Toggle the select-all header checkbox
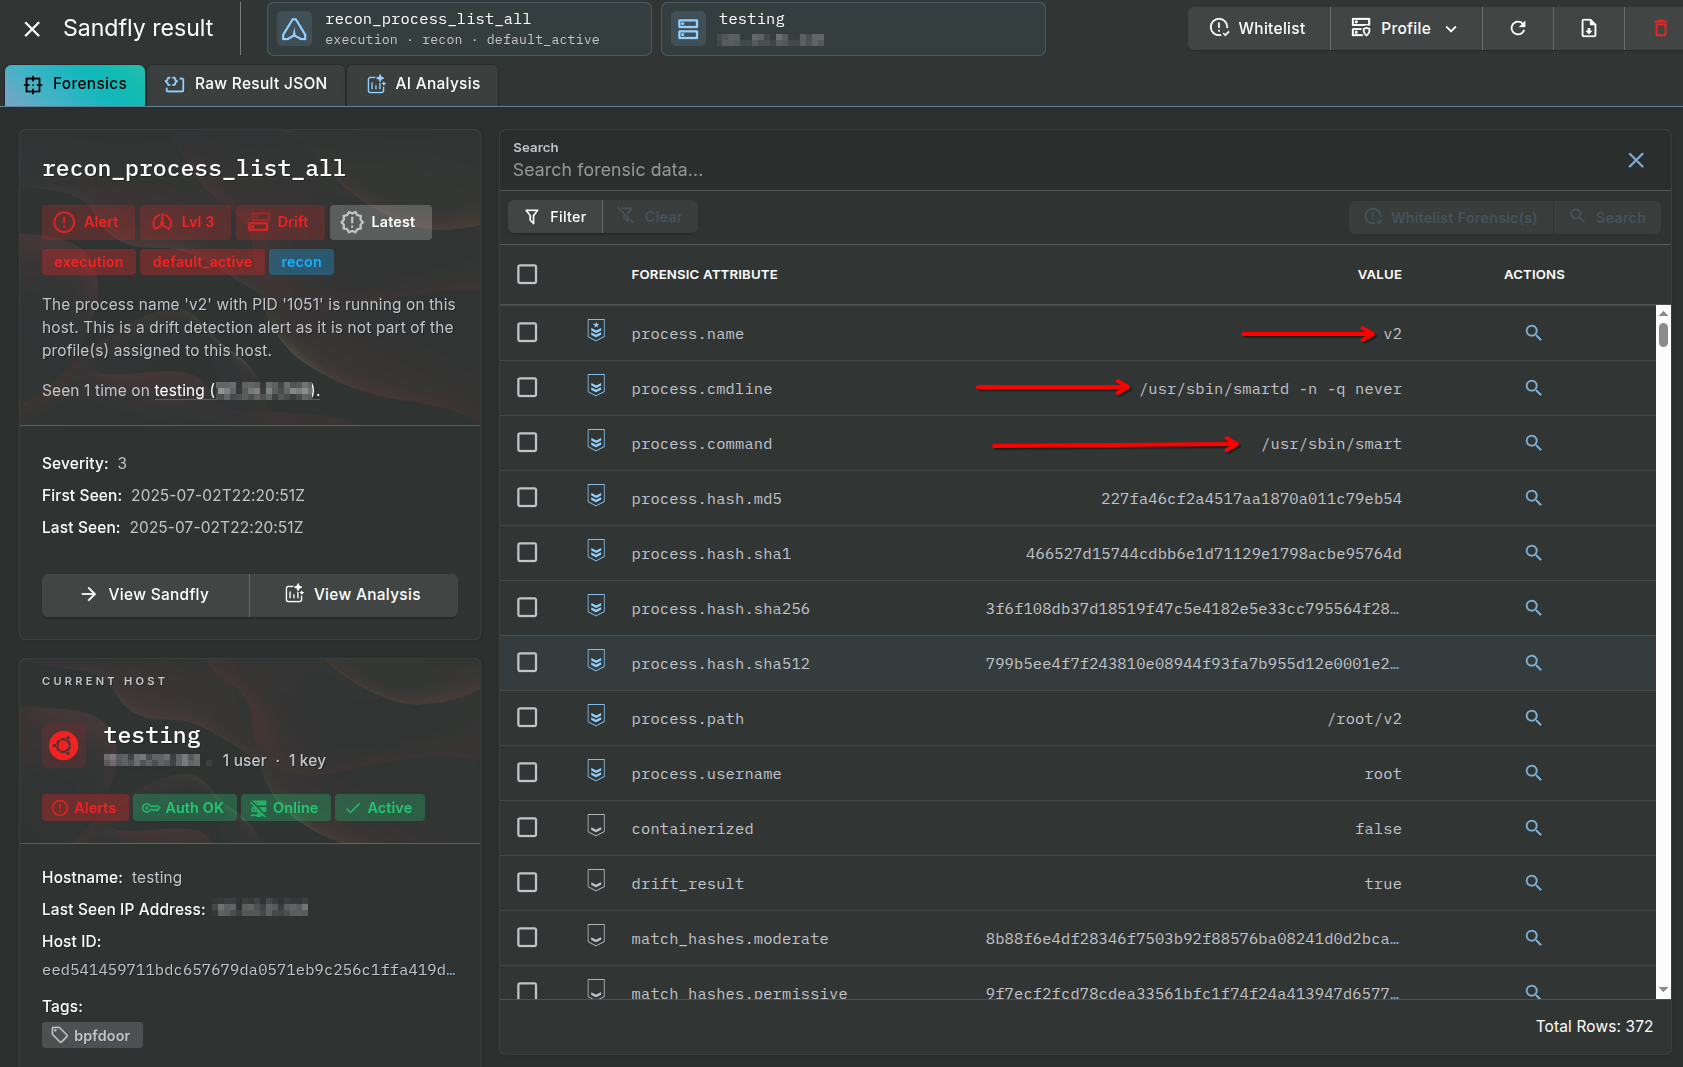This screenshot has height=1067, width=1683. coord(527,274)
